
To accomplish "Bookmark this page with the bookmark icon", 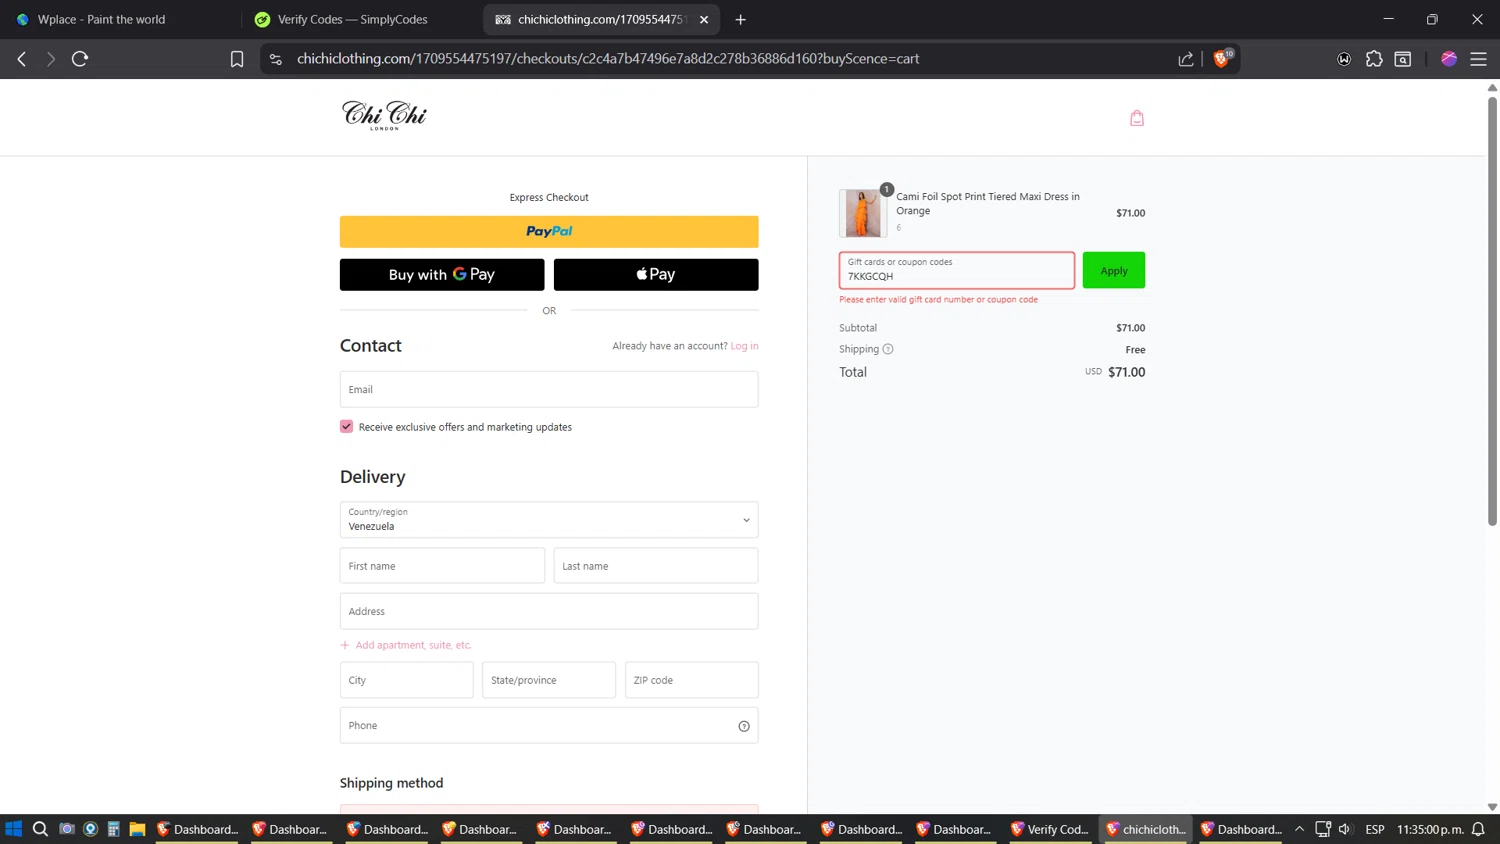I will [x=237, y=59].
